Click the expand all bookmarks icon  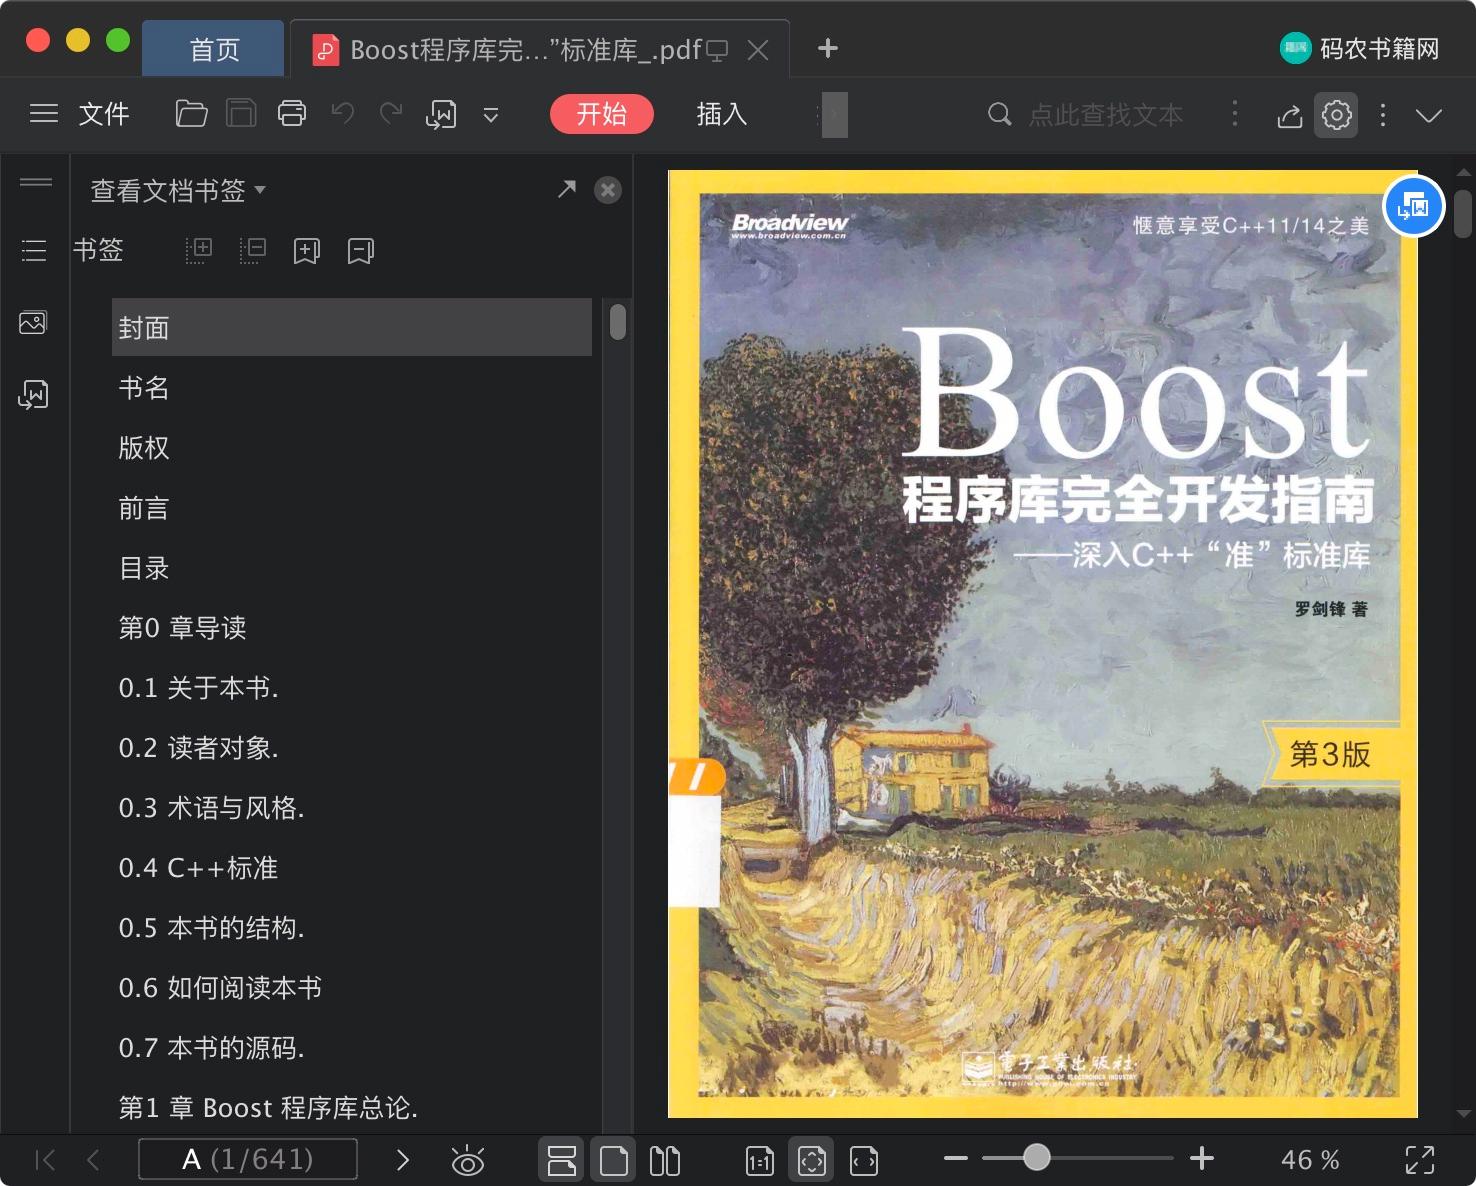199,250
